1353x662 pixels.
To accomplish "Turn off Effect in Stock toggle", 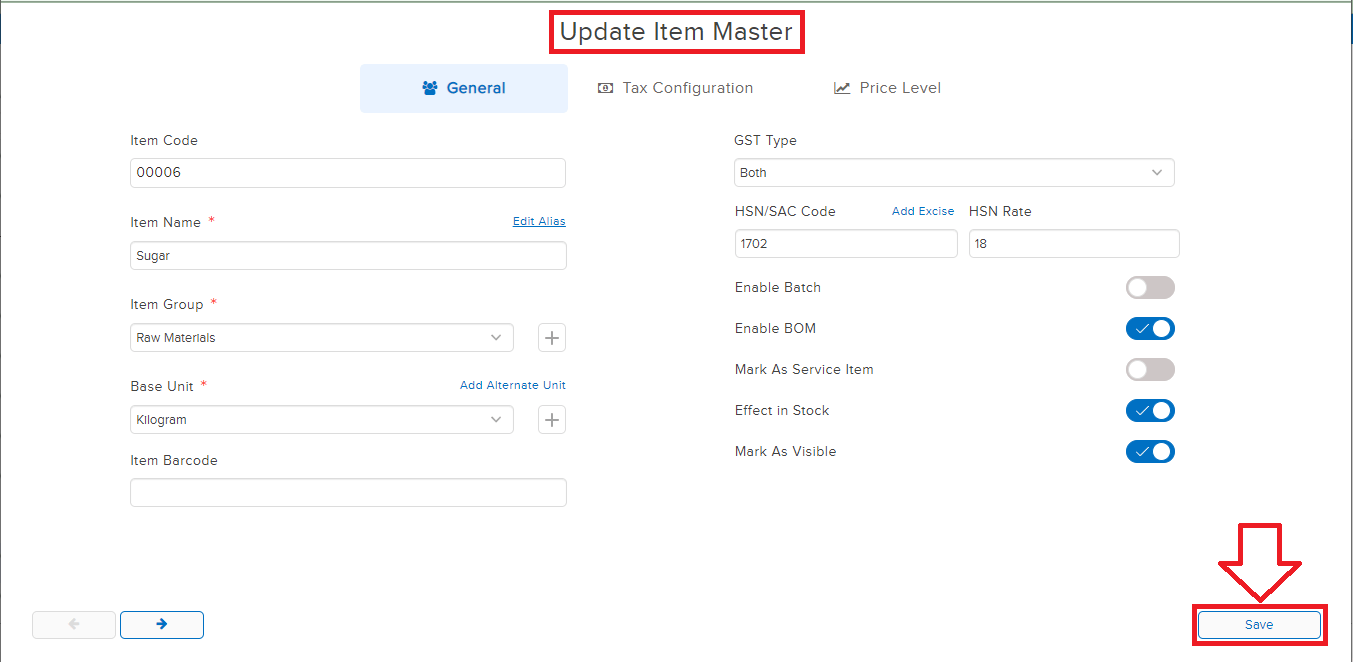I will pyautogui.click(x=1149, y=411).
